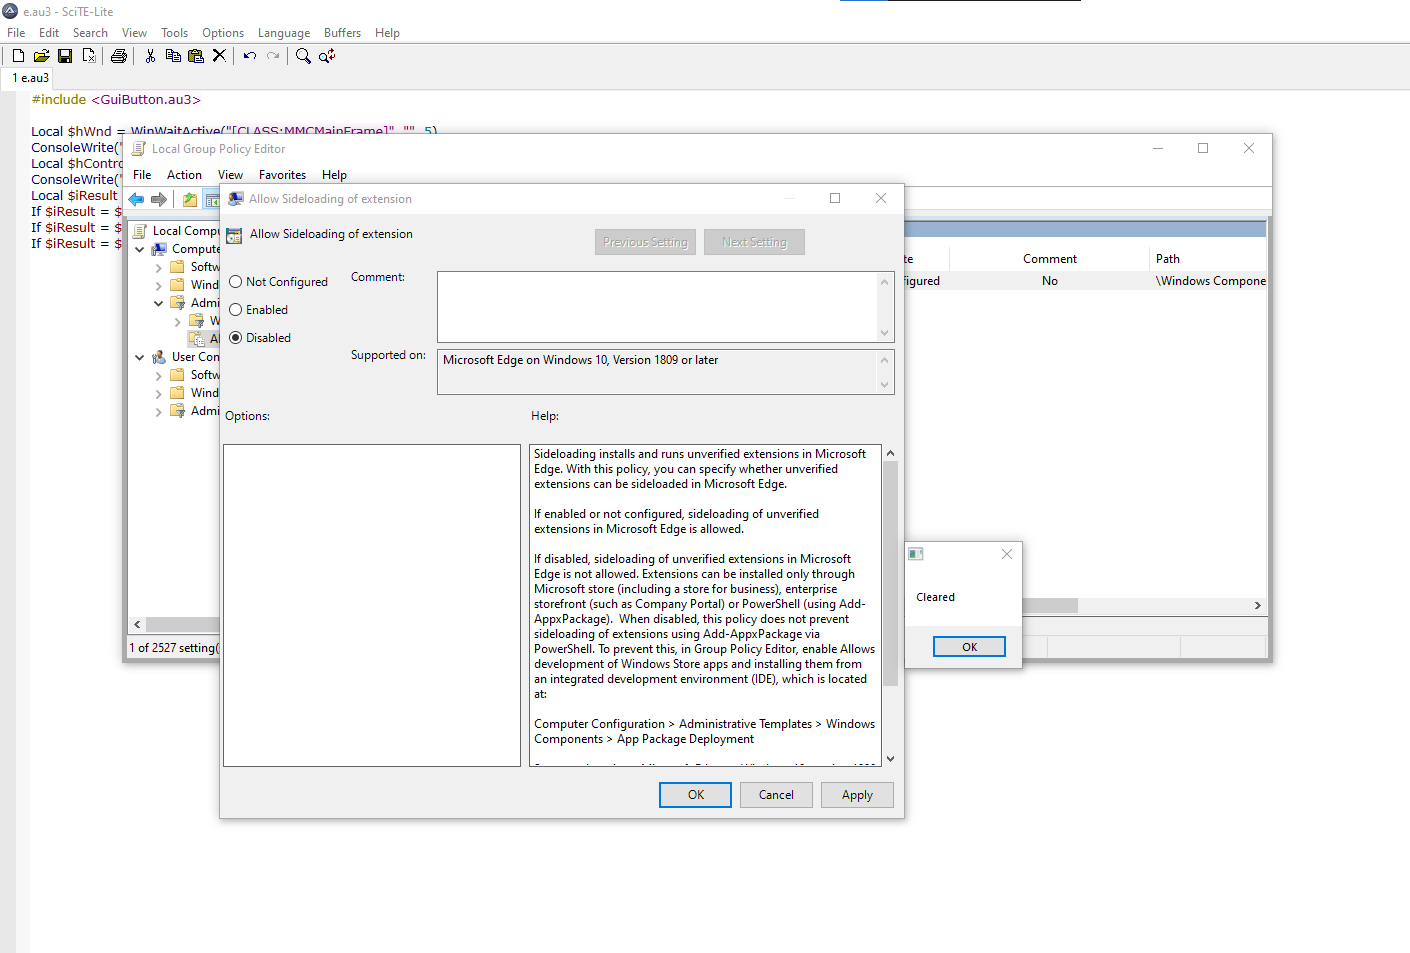Click the Replace icon in SciTE toolbar

(x=327, y=56)
